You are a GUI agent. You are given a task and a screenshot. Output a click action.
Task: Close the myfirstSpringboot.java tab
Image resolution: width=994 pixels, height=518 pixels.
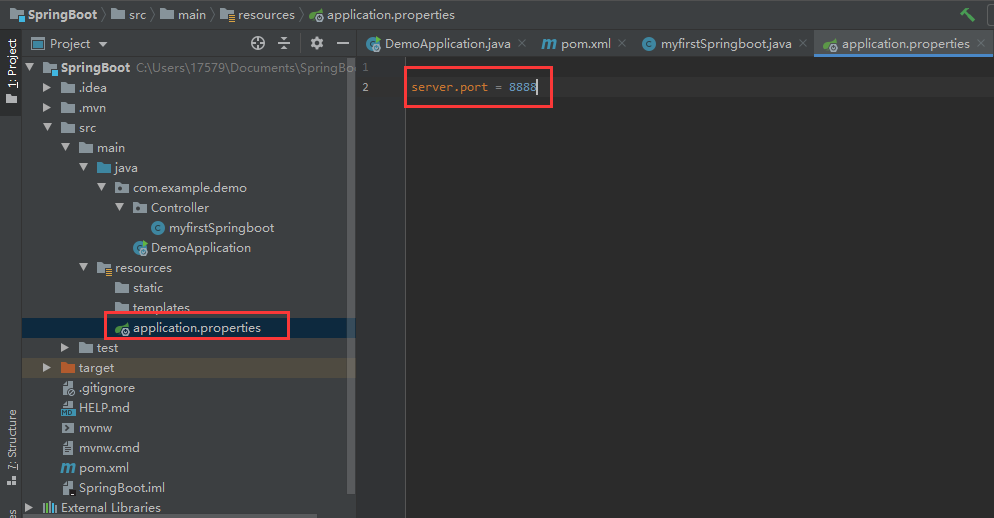[x=803, y=43]
